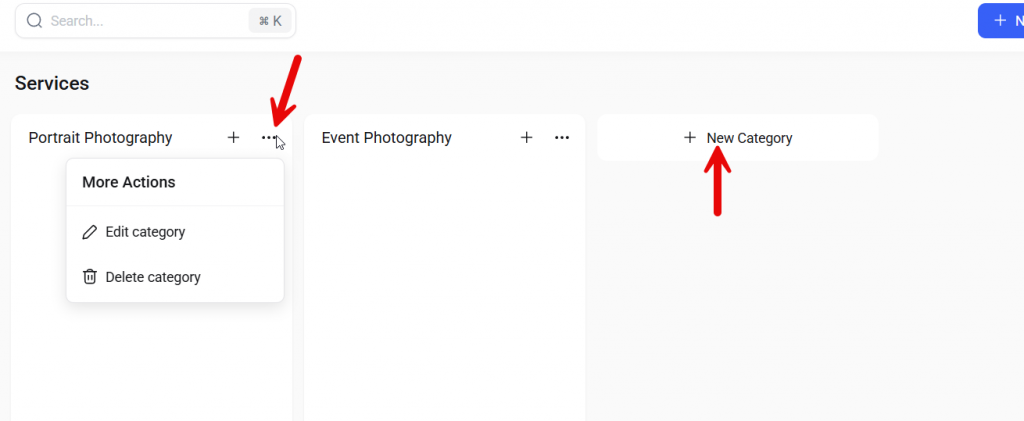Select the Portrait Photography category title
The width and height of the screenshot is (1024, 421).
point(100,138)
